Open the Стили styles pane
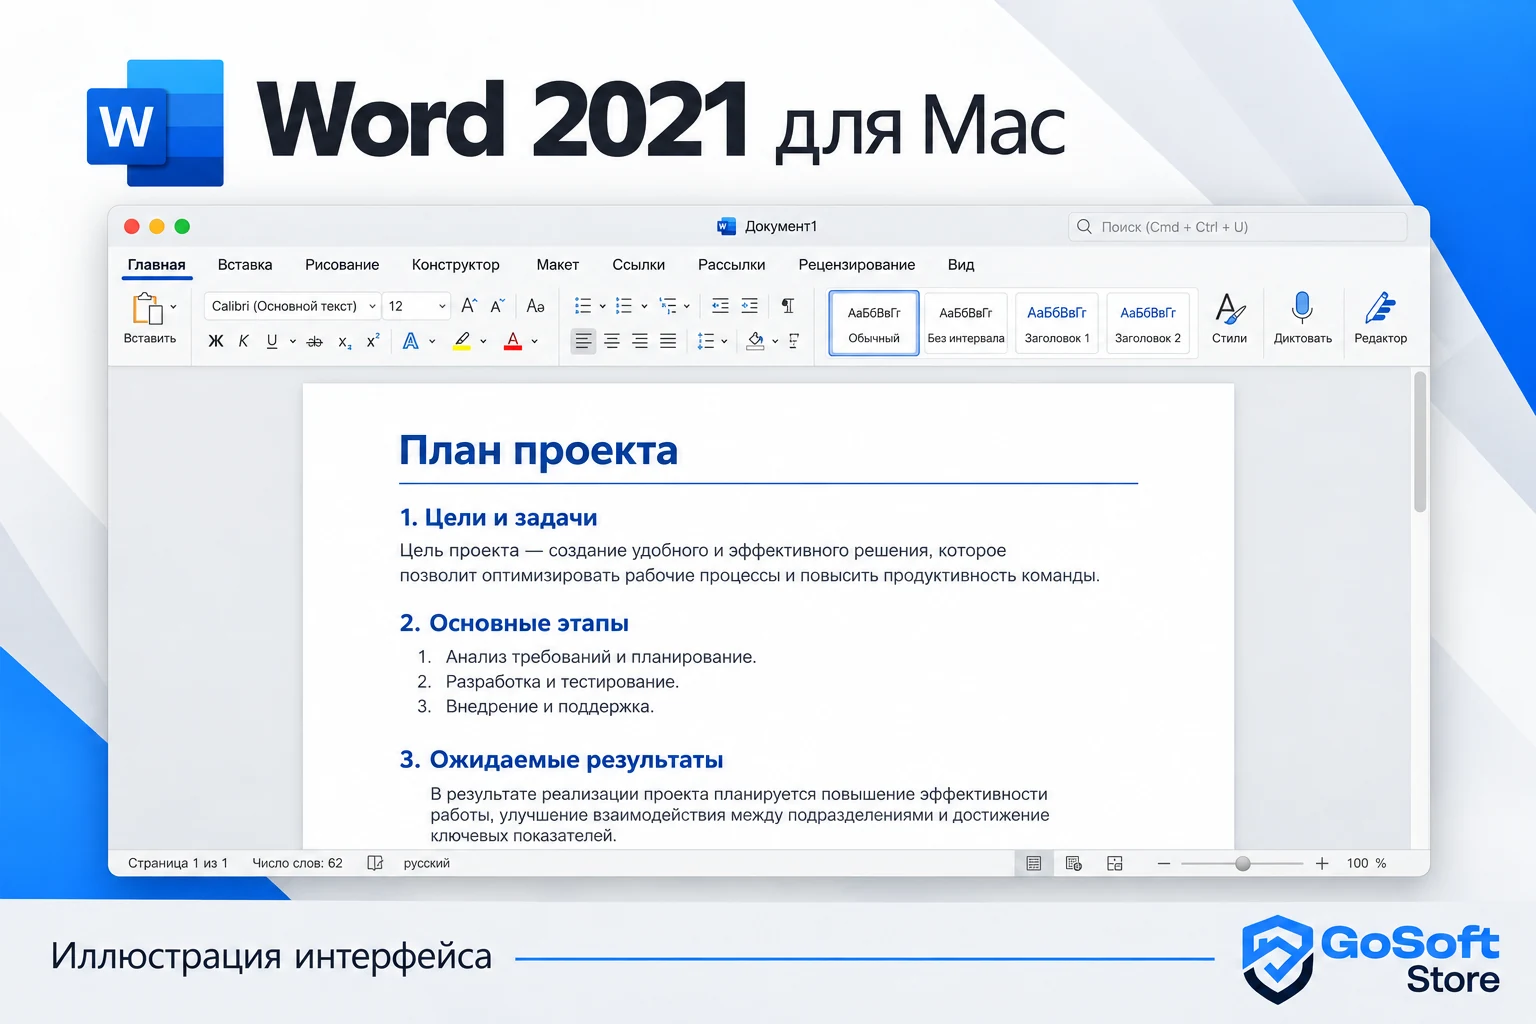The height and width of the screenshot is (1024, 1536). tap(1229, 318)
